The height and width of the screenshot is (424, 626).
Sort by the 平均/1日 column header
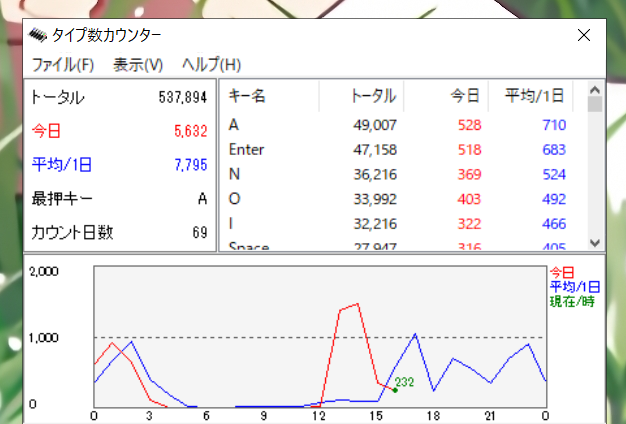click(531, 96)
